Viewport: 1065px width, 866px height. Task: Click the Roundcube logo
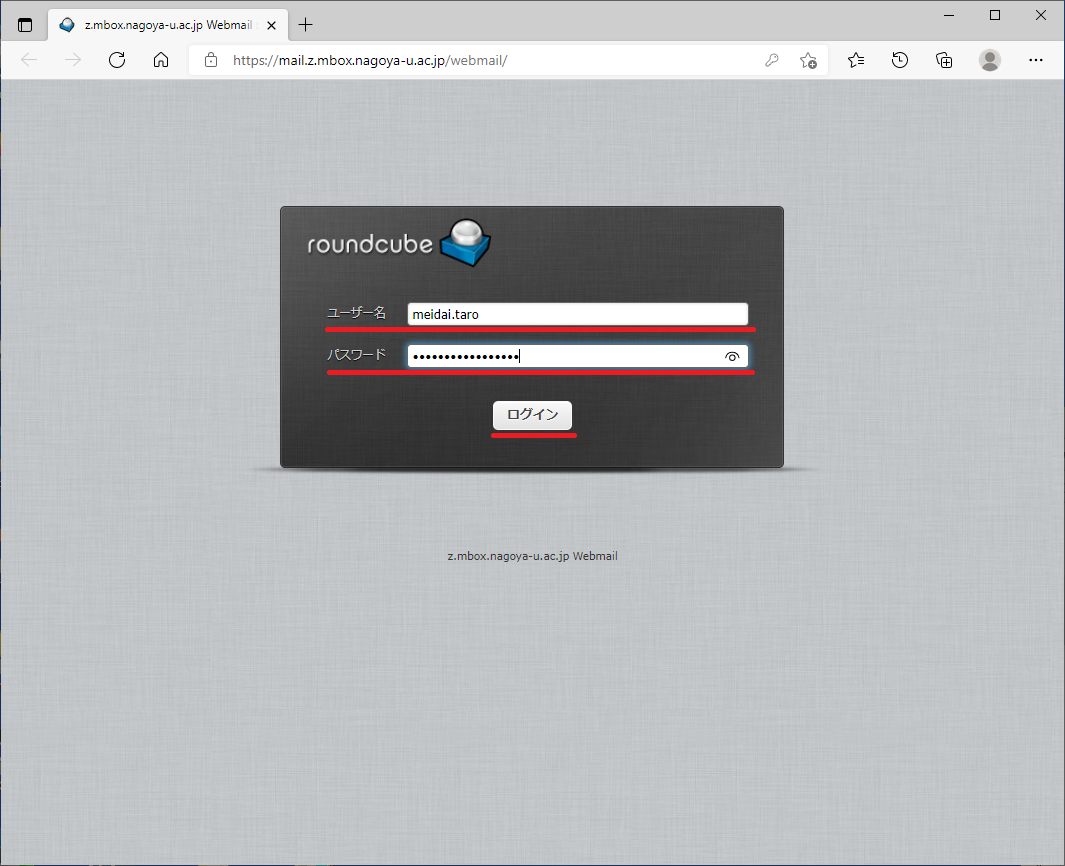click(x=399, y=244)
